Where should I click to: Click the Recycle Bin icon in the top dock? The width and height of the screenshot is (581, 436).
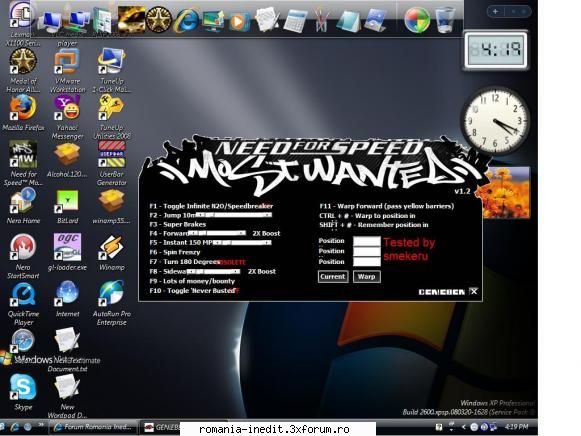pyautogui.click(x=445, y=20)
